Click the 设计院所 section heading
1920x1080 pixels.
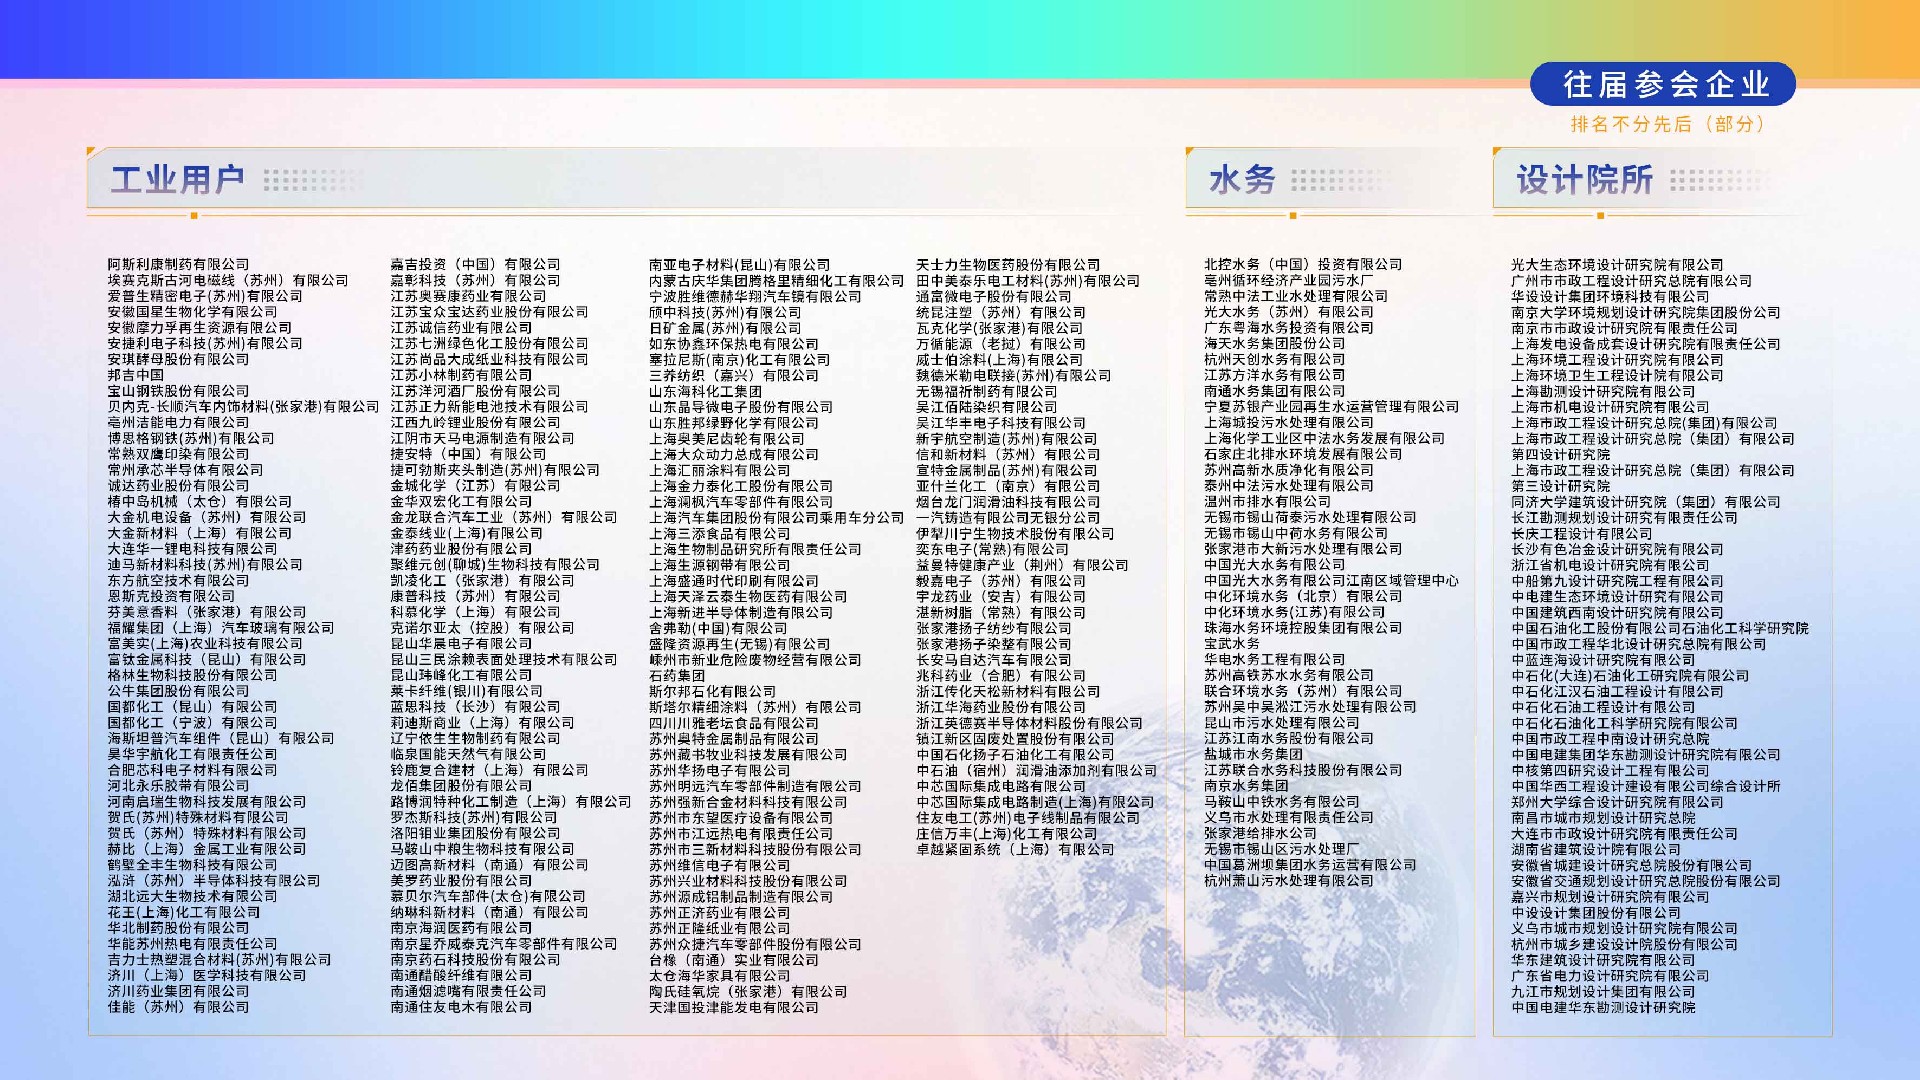point(1584,180)
